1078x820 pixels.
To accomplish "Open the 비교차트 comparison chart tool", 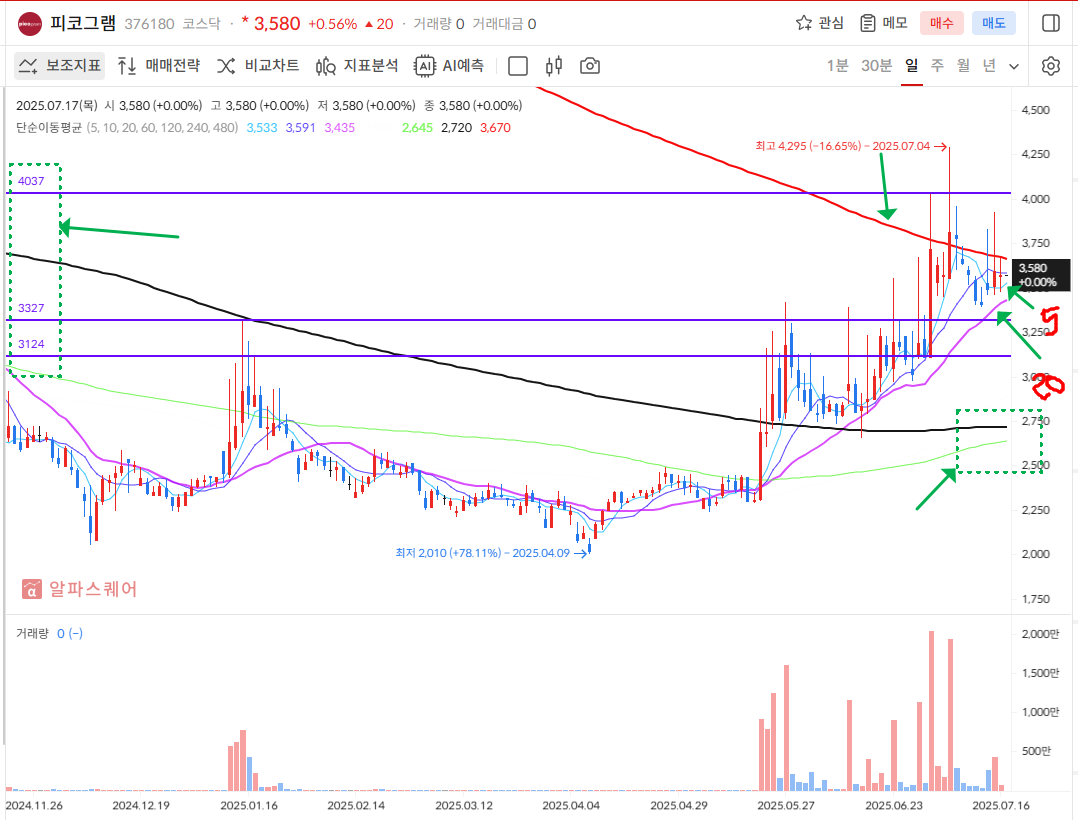I will click(258, 66).
